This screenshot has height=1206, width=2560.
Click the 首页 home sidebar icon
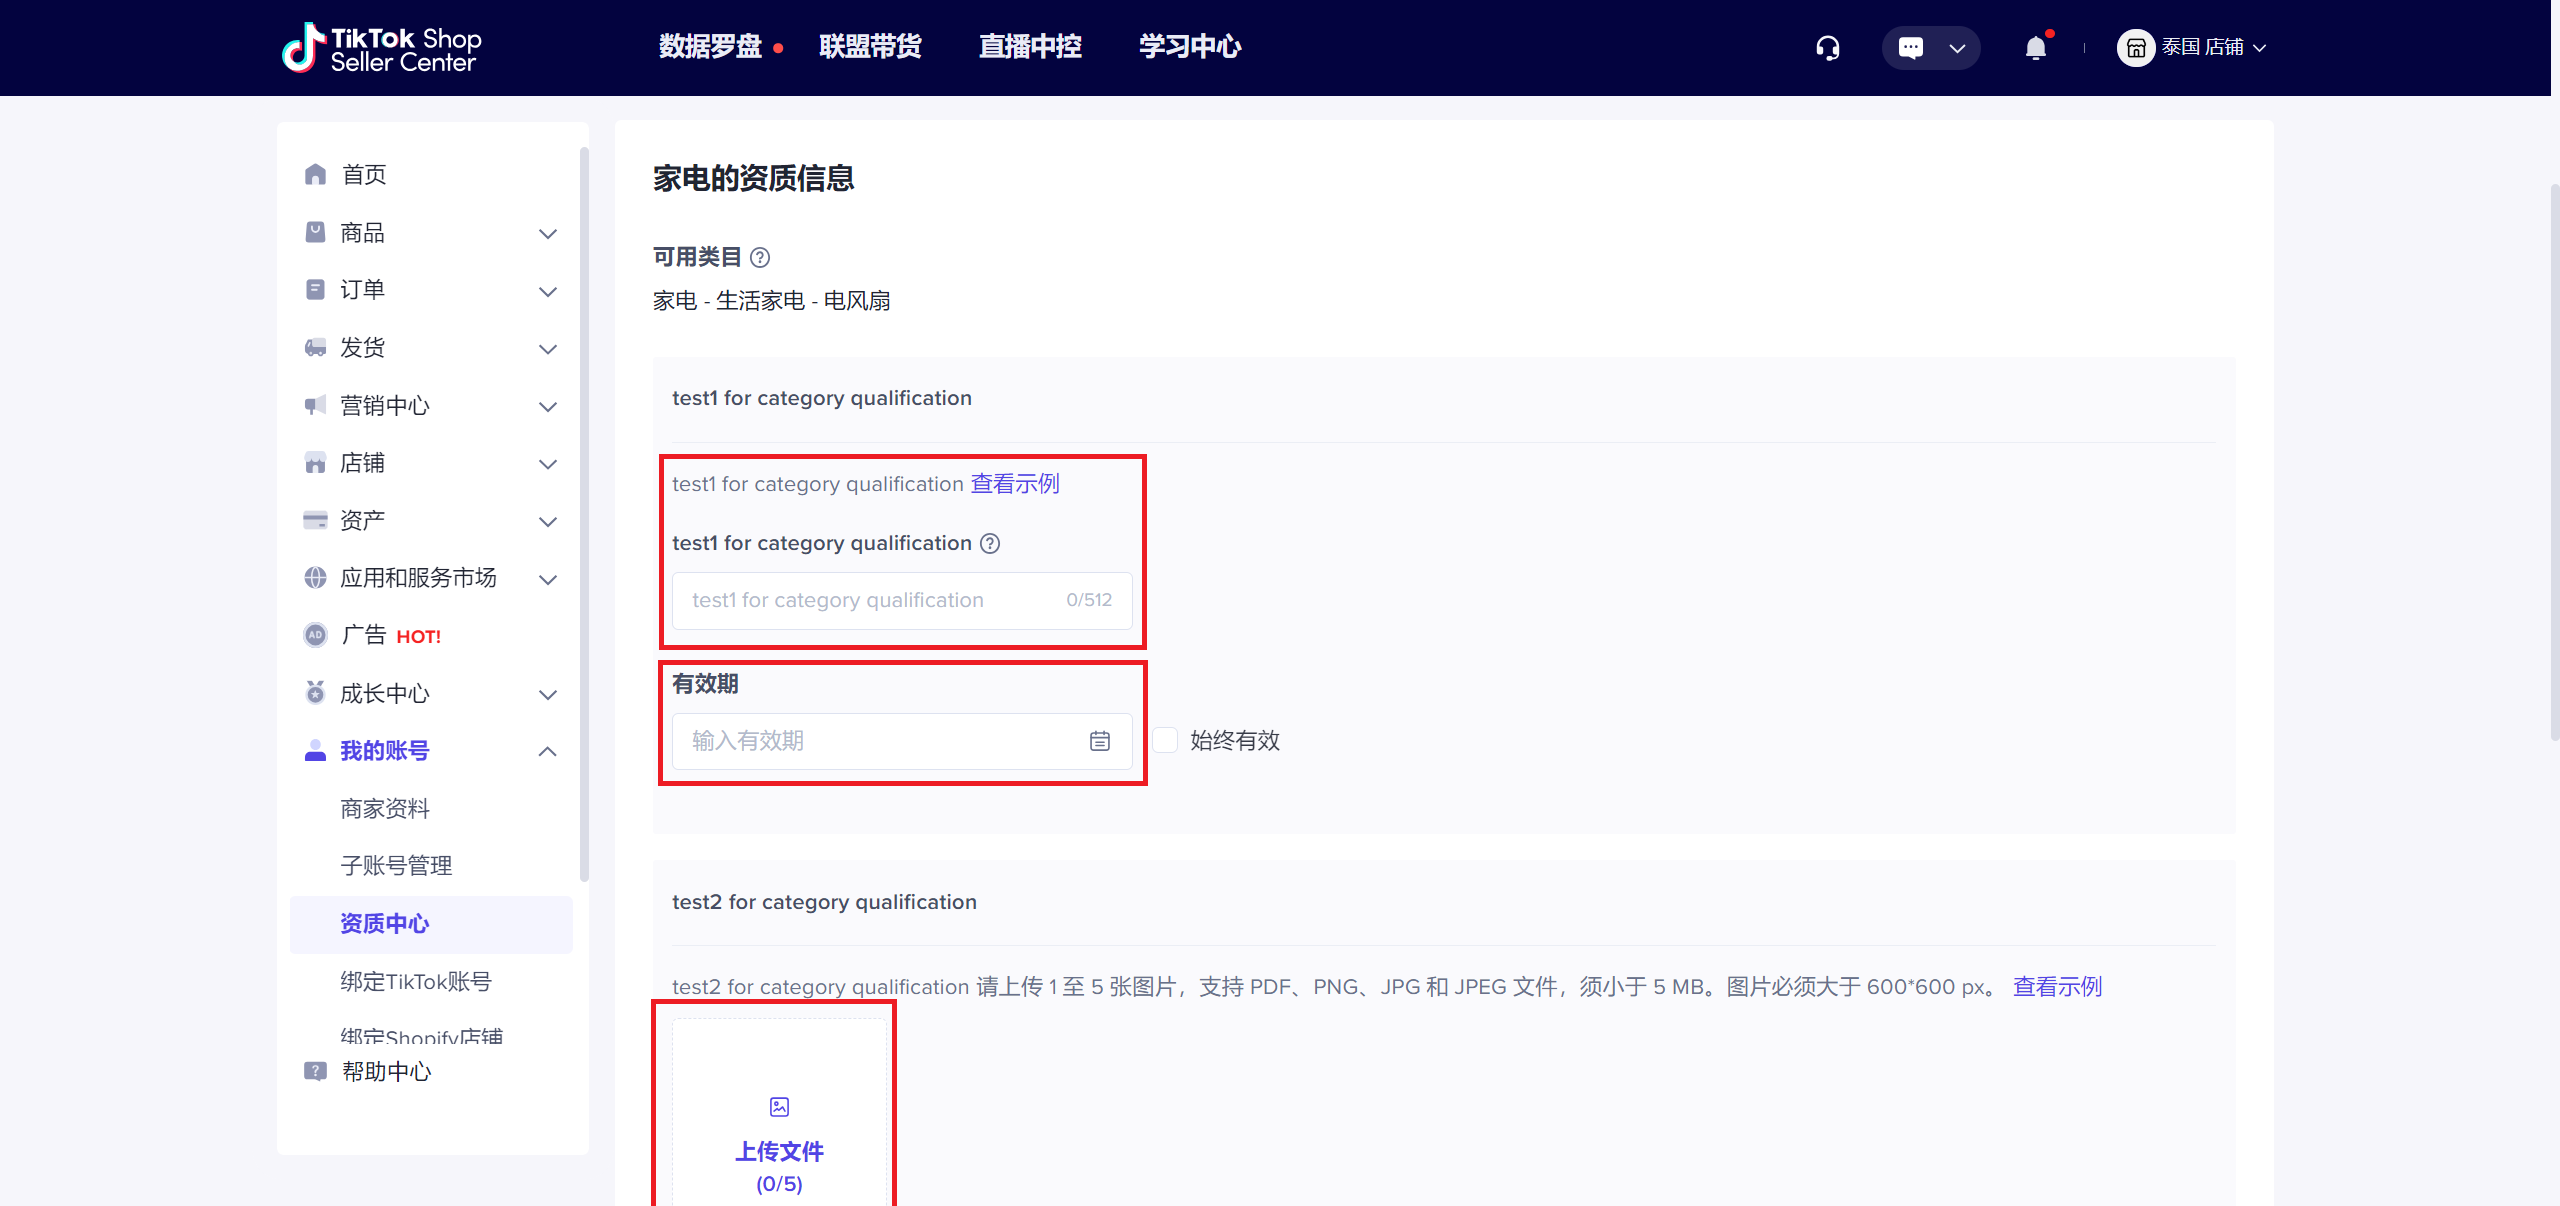pos(316,175)
